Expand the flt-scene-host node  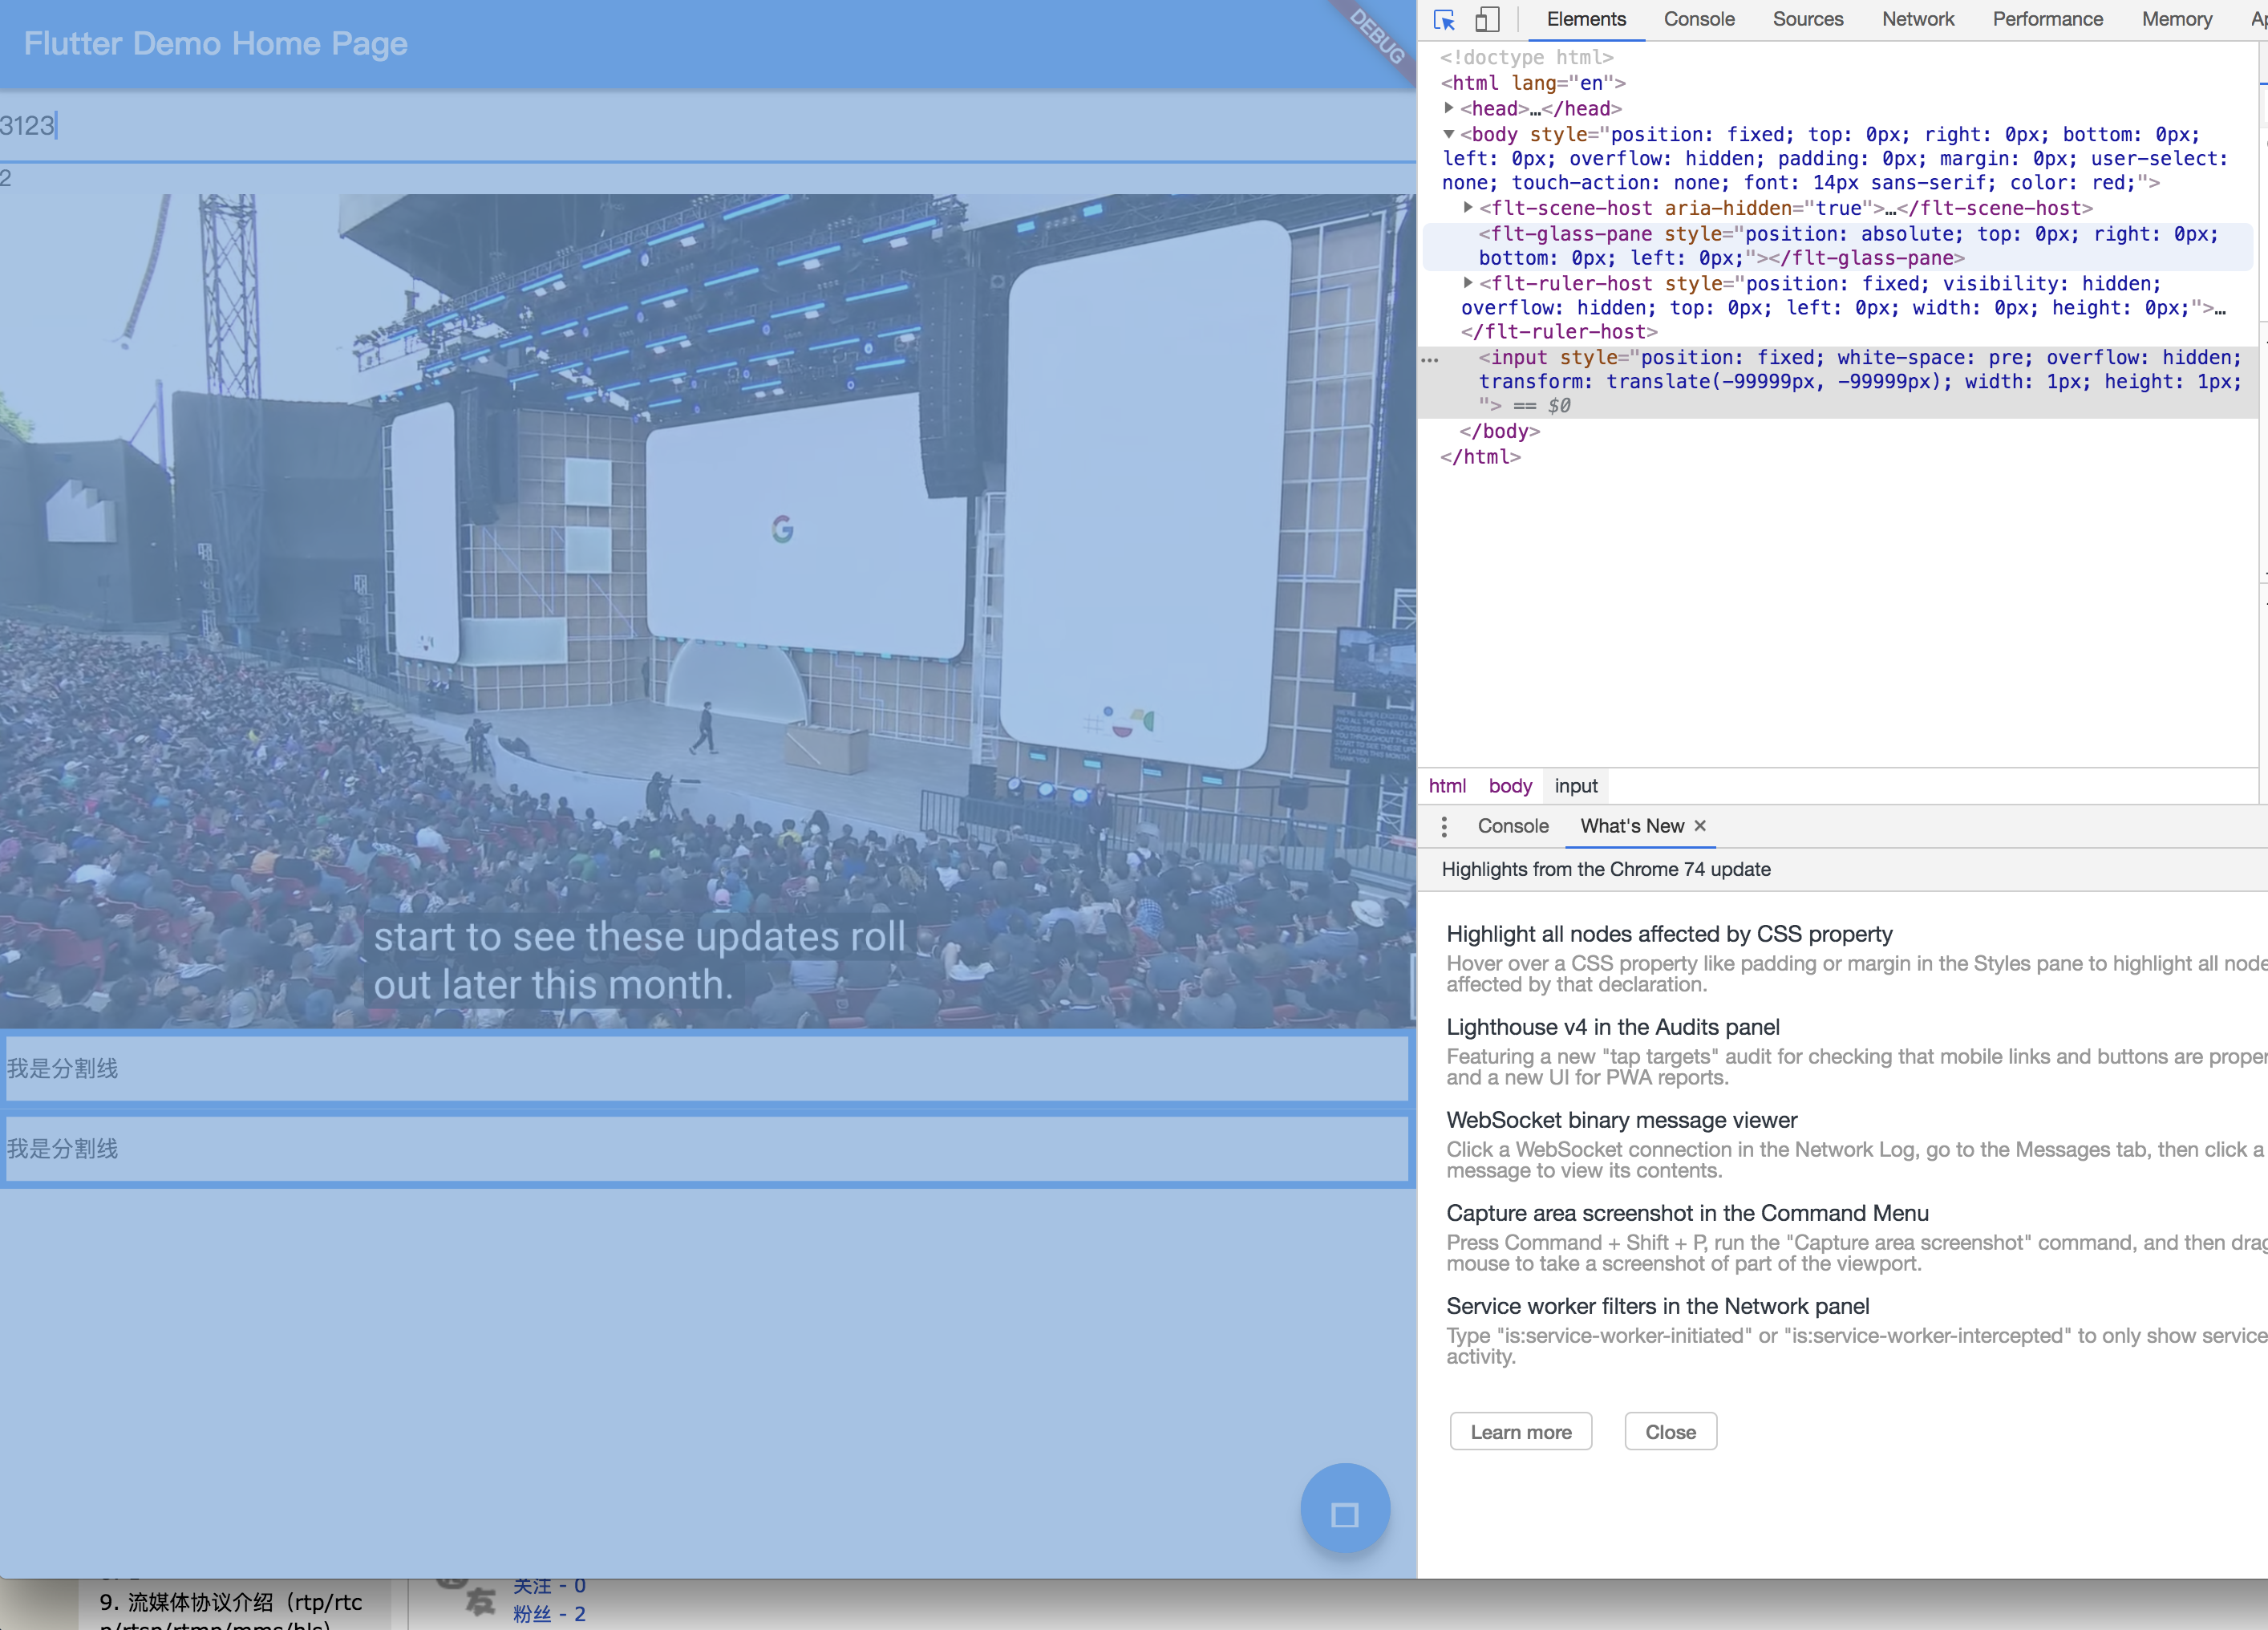(x=1467, y=208)
